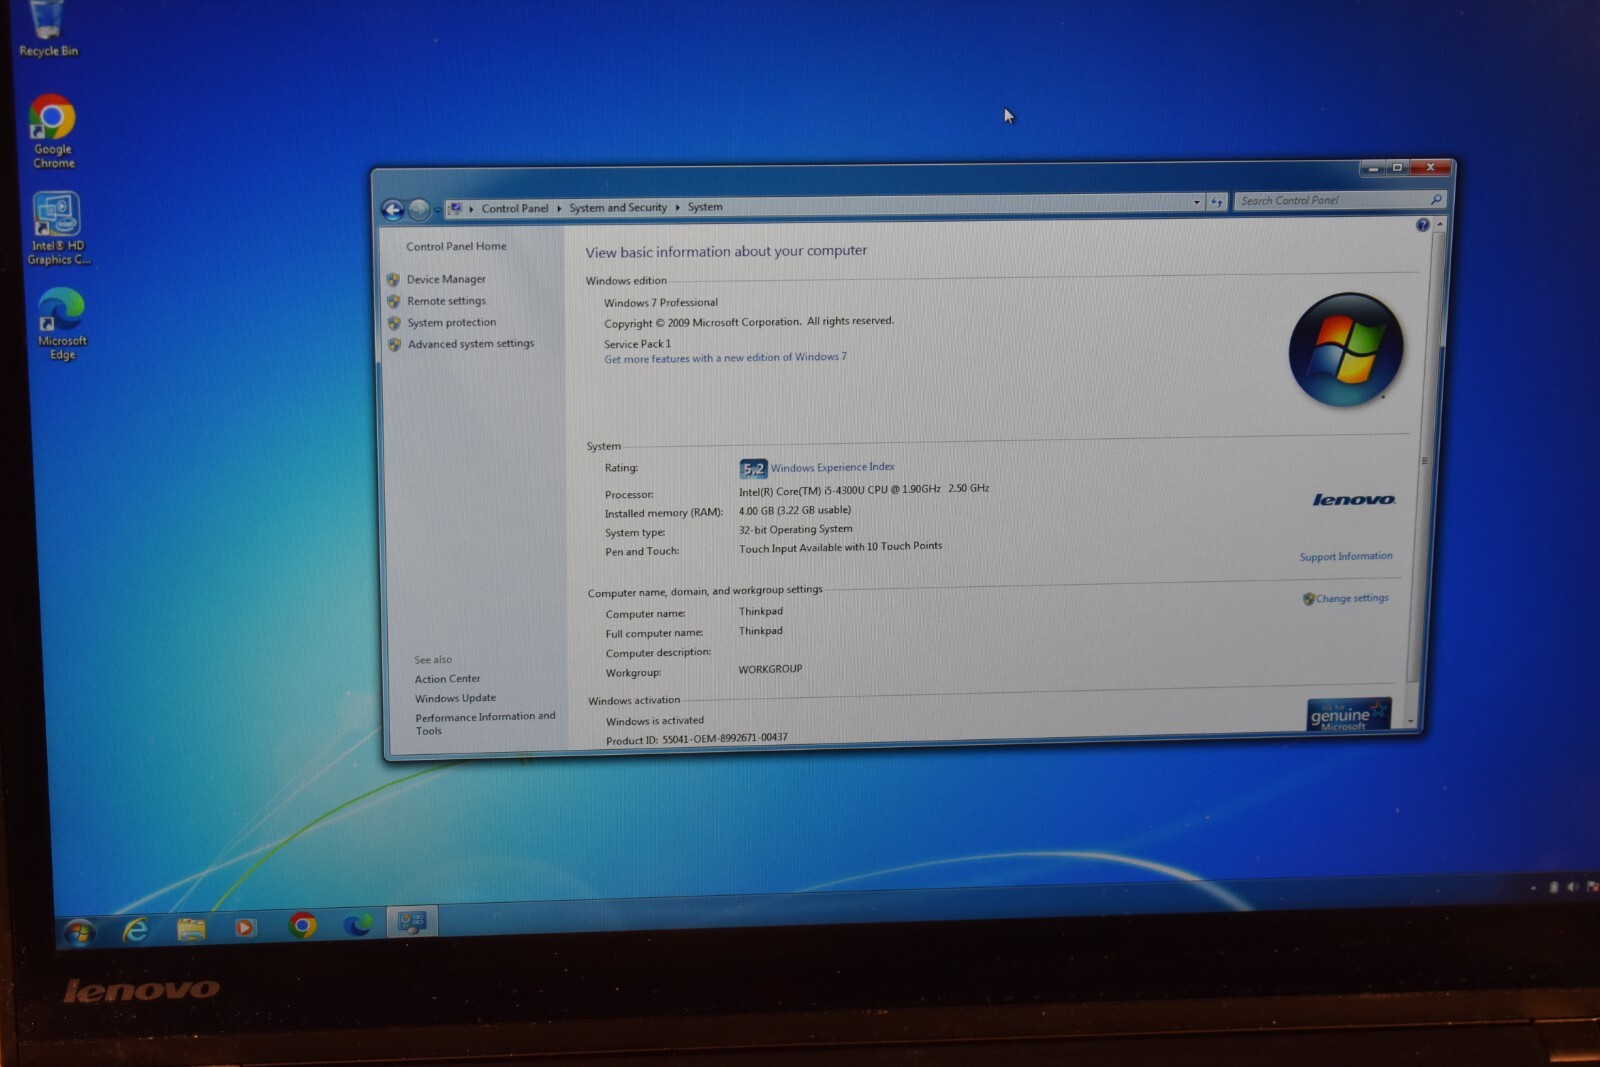Open Remote settings
This screenshot has height=1067, width=1600.
click(x=446, y=301)
